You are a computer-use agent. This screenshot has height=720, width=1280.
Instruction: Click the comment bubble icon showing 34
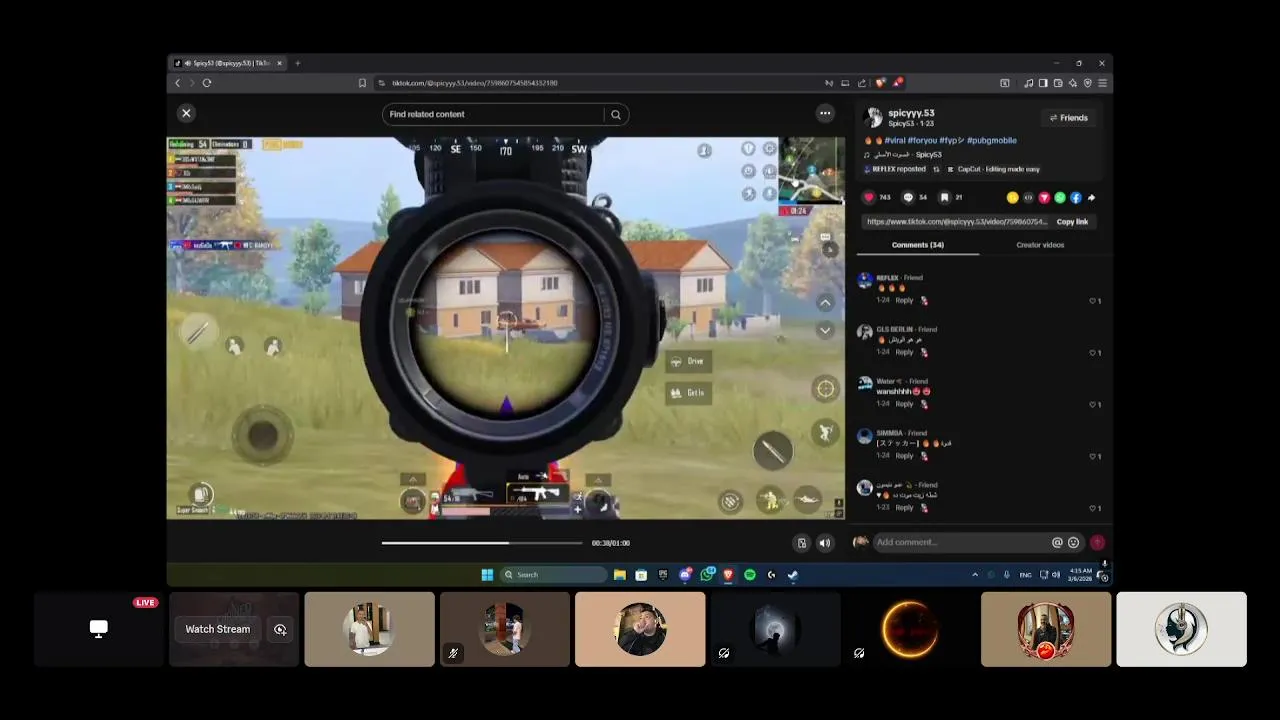[908, 198]
